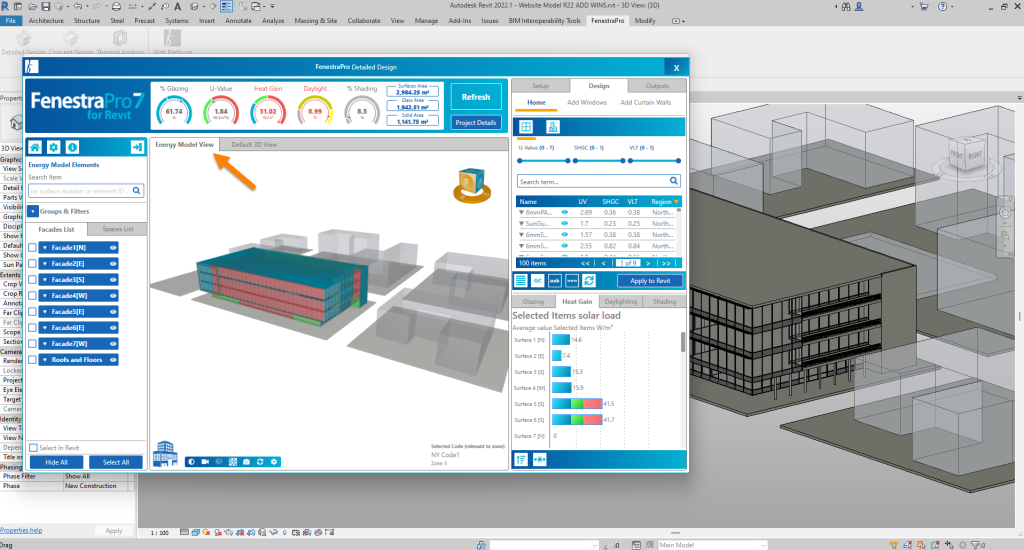The width and height of the screenshot is (1024, 550).
Task: Click the video camera icon in viewer toolbar
Action: 205,462
